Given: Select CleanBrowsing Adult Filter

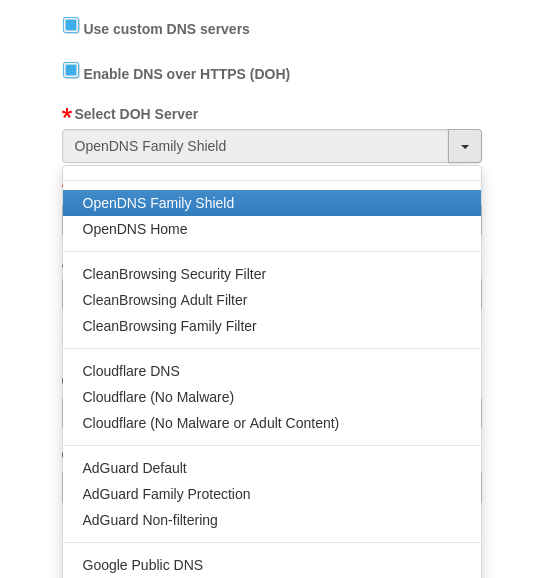Looking at the screenshot, I should (272, 300).
